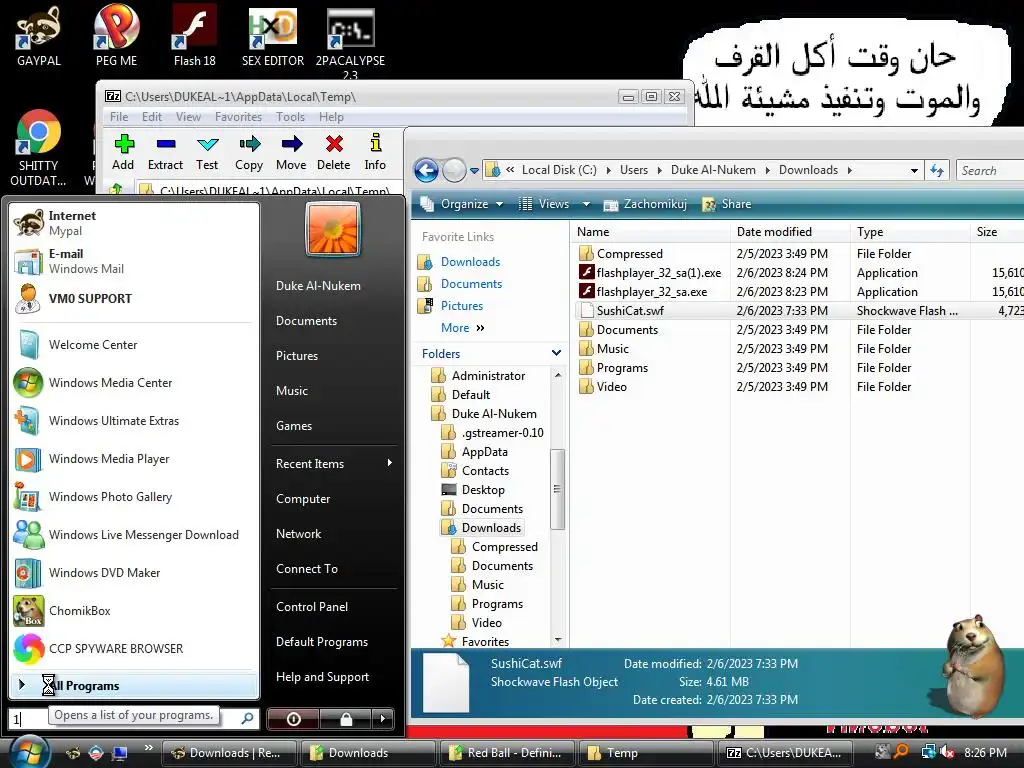The height and width of the screenshot is (768, 1024).
Task: Click the user picture in Start menu
Action: point(332,229)
